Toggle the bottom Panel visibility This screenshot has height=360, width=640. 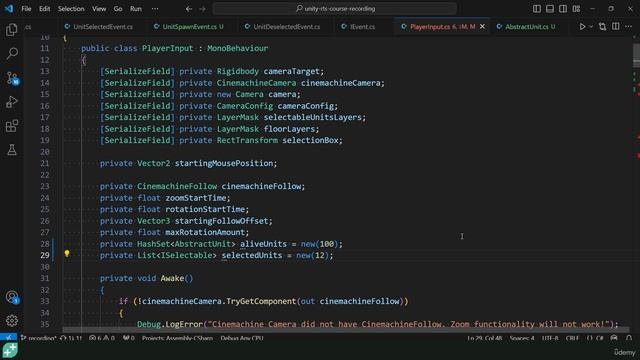coord(550,9)
